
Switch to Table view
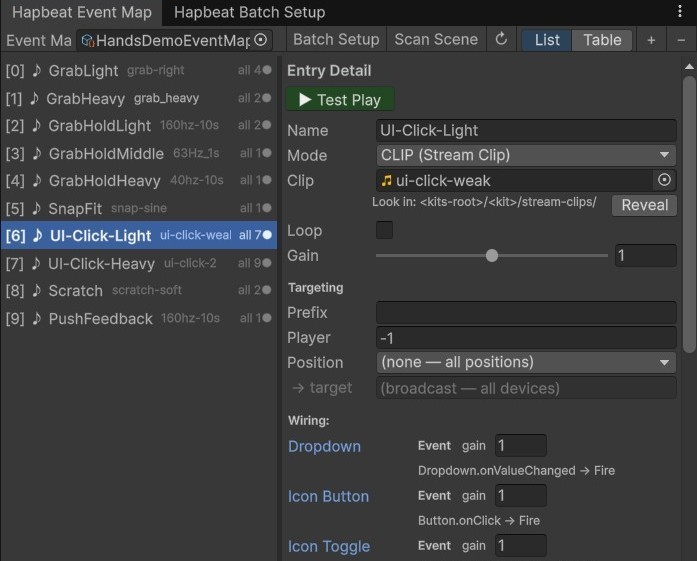pos(602,40)
